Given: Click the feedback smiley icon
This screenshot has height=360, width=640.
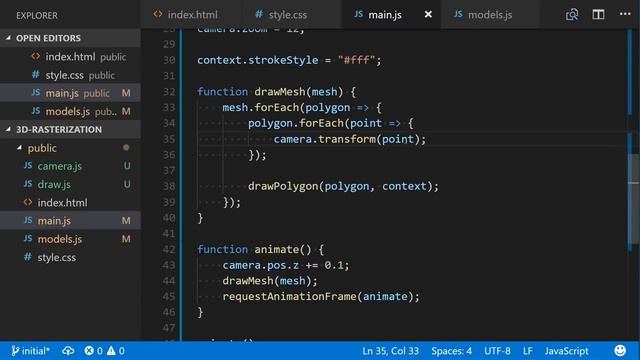Looking at the screenshot, I should [620, 351].
